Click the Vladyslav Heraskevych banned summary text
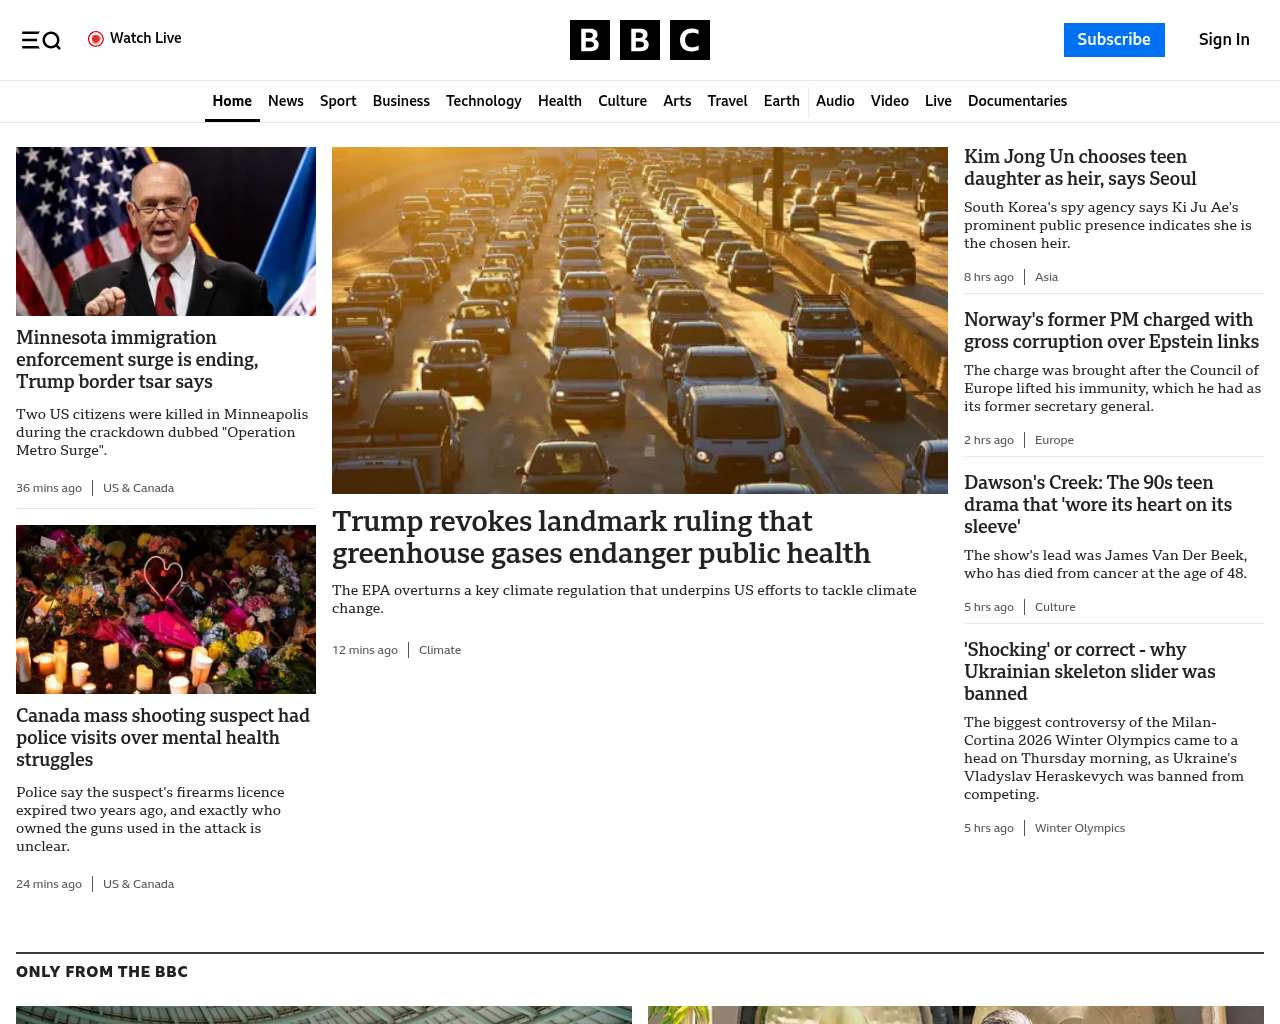This screenshot has height=1024, width=1280. tap(1104, 758)
